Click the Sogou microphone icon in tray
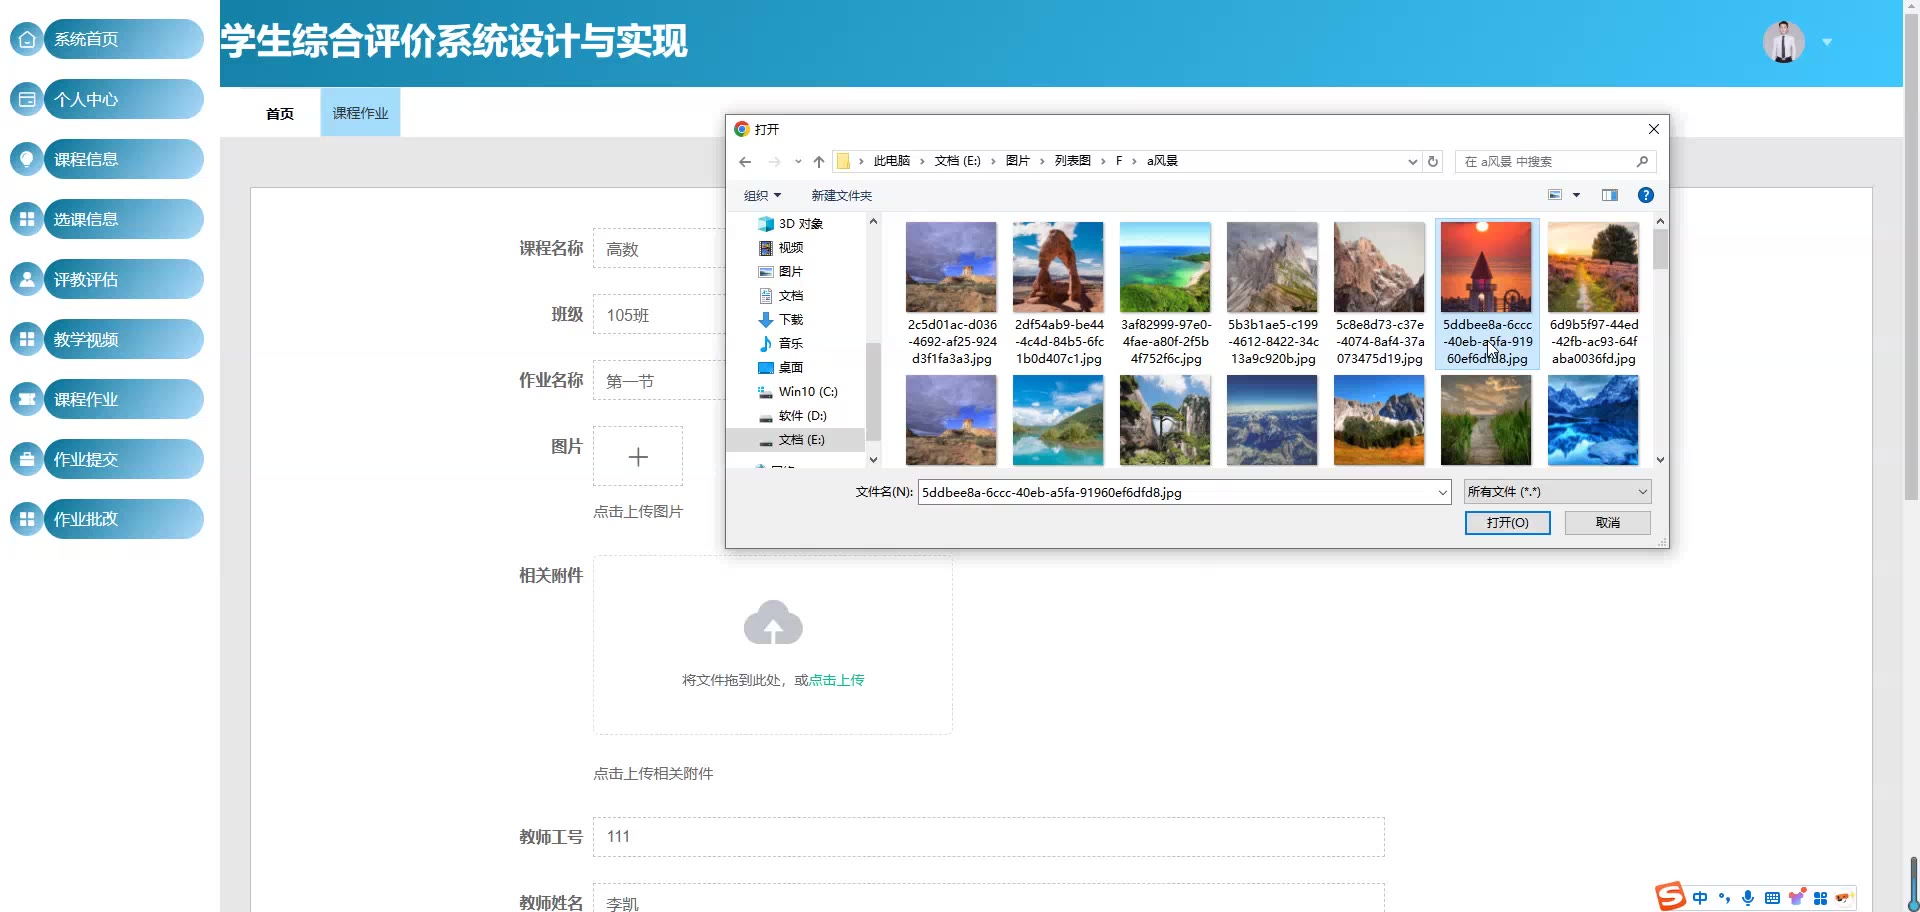 pos(1747,898)
